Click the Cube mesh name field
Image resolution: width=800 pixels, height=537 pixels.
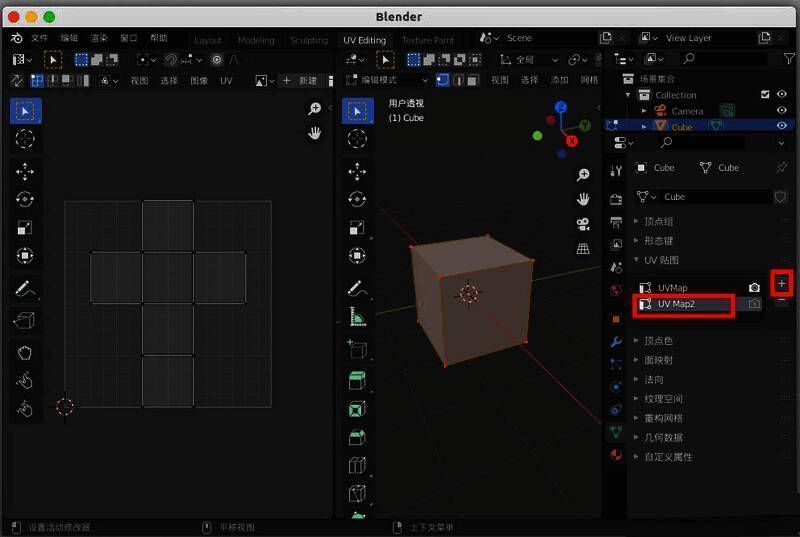[x=716, y=197]
